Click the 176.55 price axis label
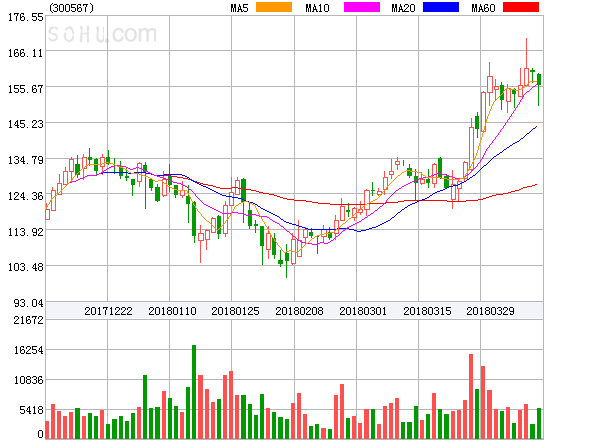600x440 pixels. (x=26, y=17)
